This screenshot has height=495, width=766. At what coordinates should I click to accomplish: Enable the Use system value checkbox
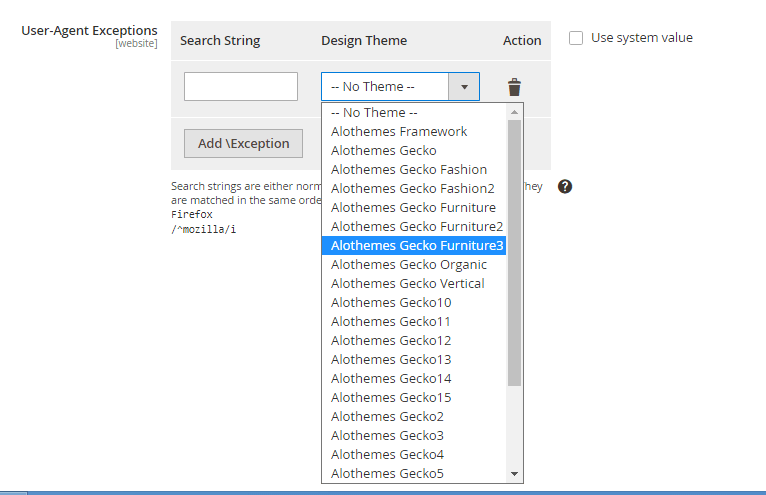(576, 38)
